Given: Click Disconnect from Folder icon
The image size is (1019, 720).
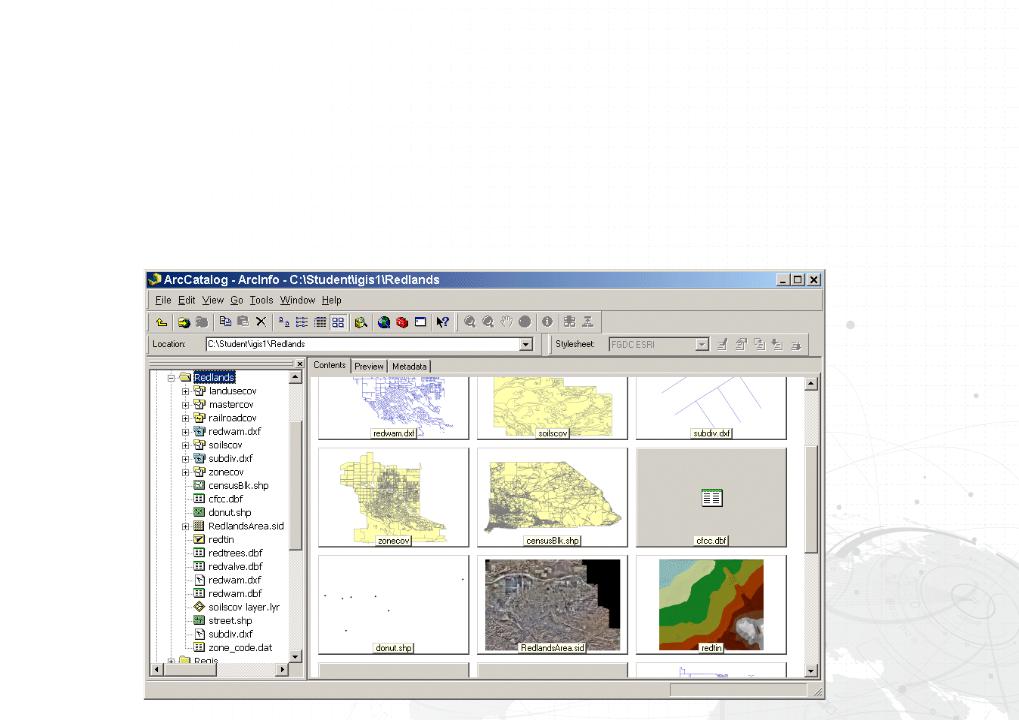Looking at the screenshot, I should coord(201,322).
